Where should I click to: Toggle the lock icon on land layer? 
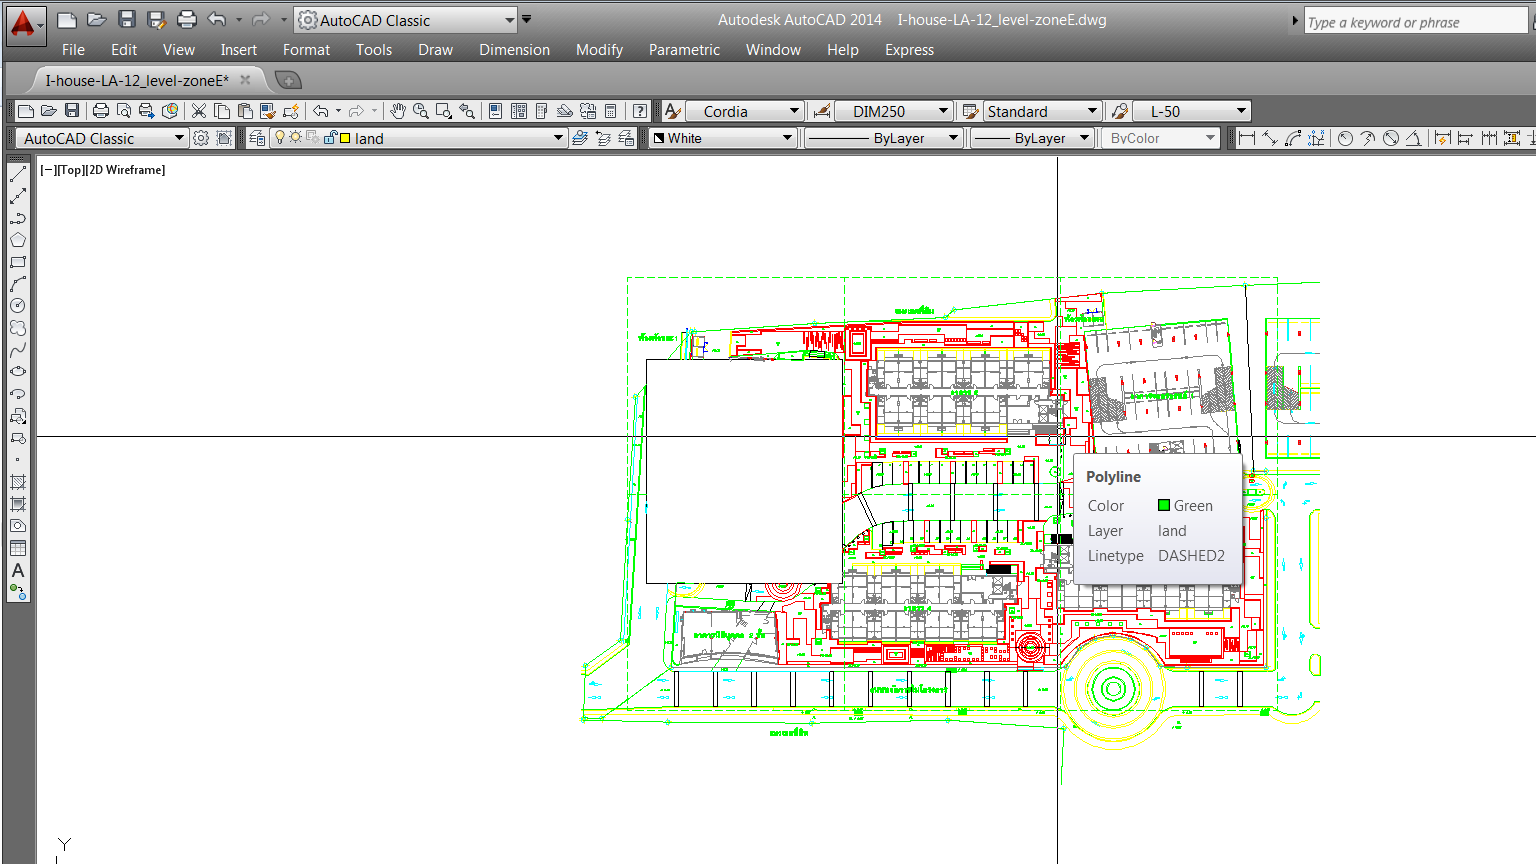pyautogui.click(x=330, y=138)
